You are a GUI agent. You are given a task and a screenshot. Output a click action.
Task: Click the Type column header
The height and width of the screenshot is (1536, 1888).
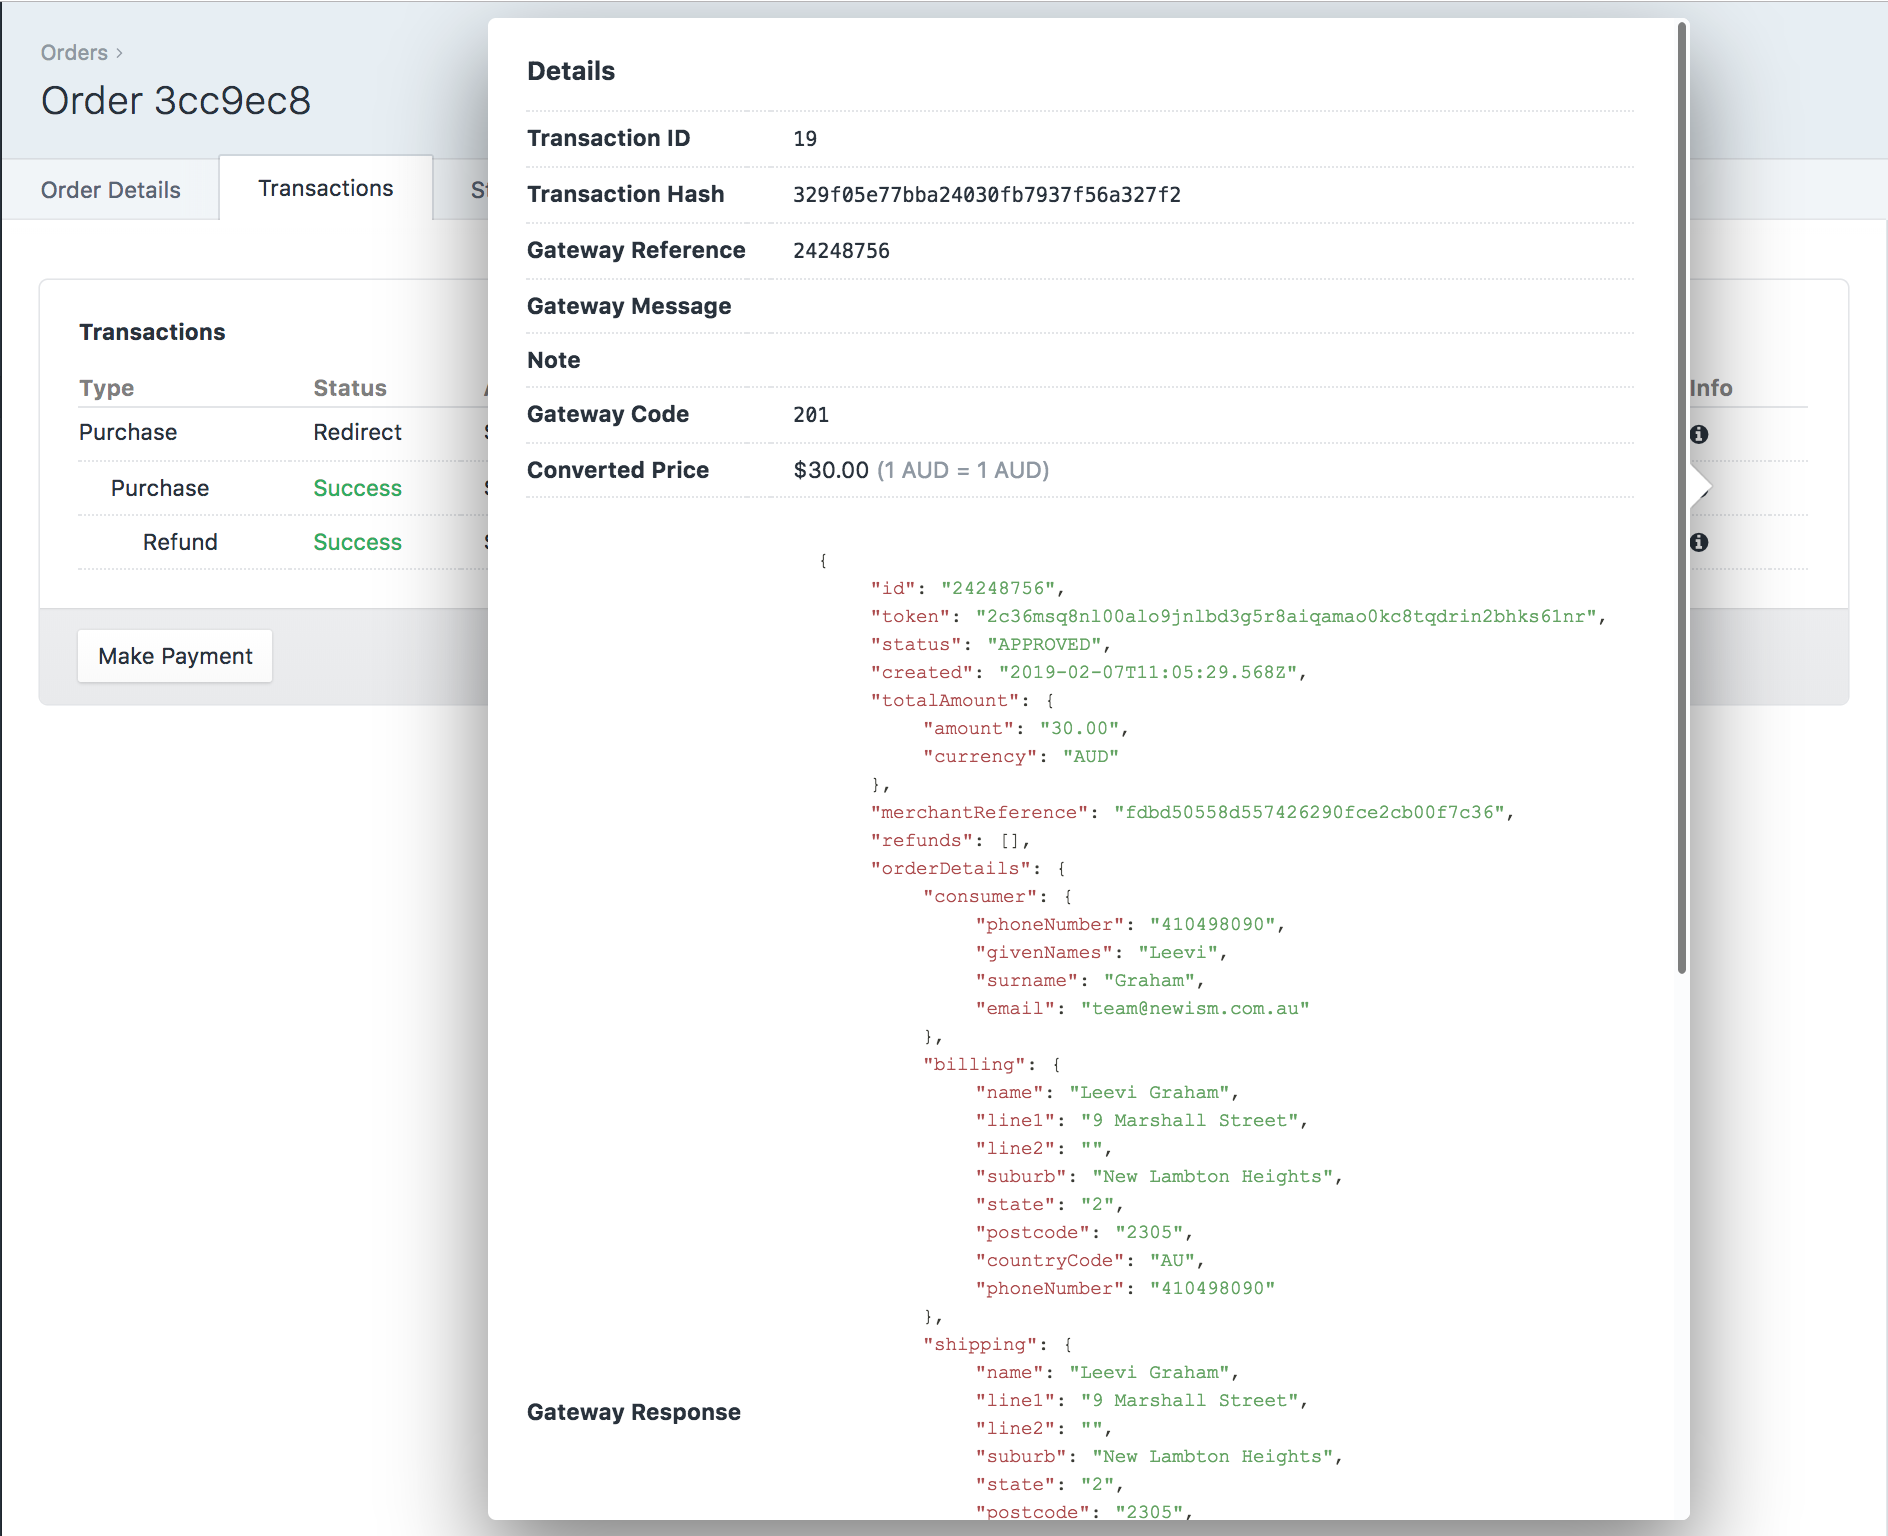point(106,388)
